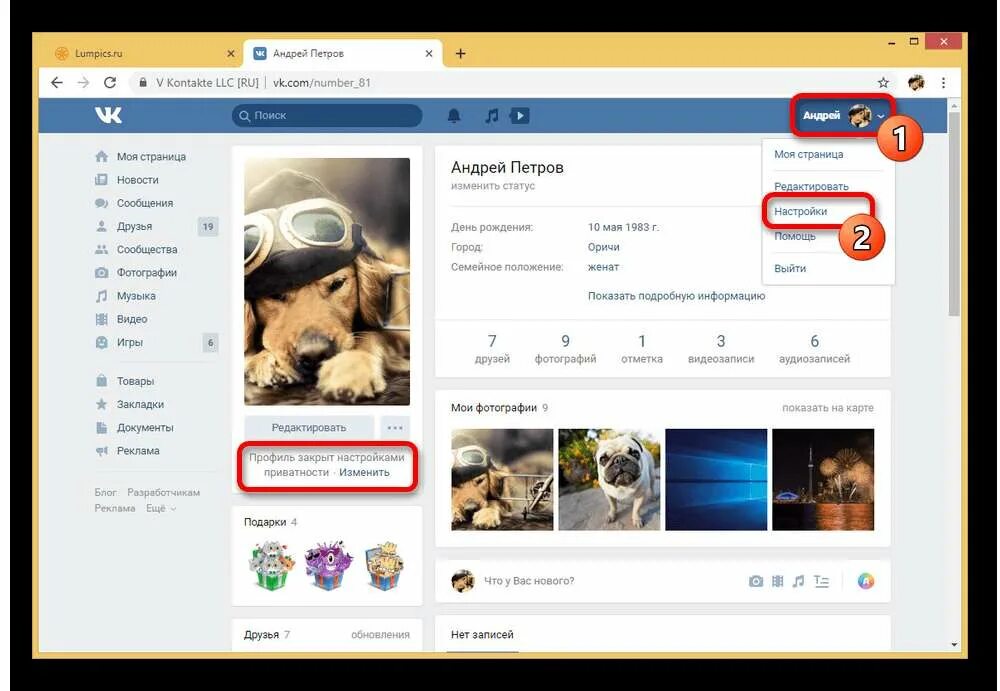1000x691 pixels.
Task: Open Сообщения in the left sidebar
Action: click(144, 203)
